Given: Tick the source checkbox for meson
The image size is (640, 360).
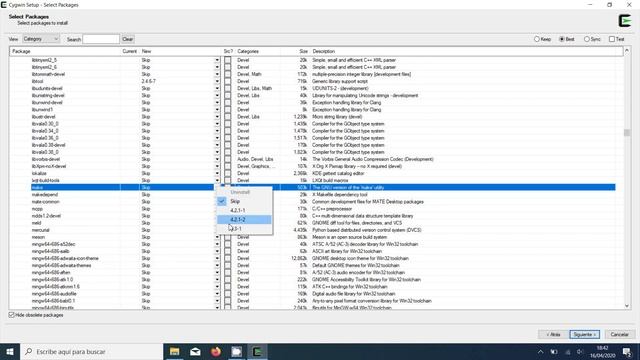Looking at the screenshot, I should [228, 237].
